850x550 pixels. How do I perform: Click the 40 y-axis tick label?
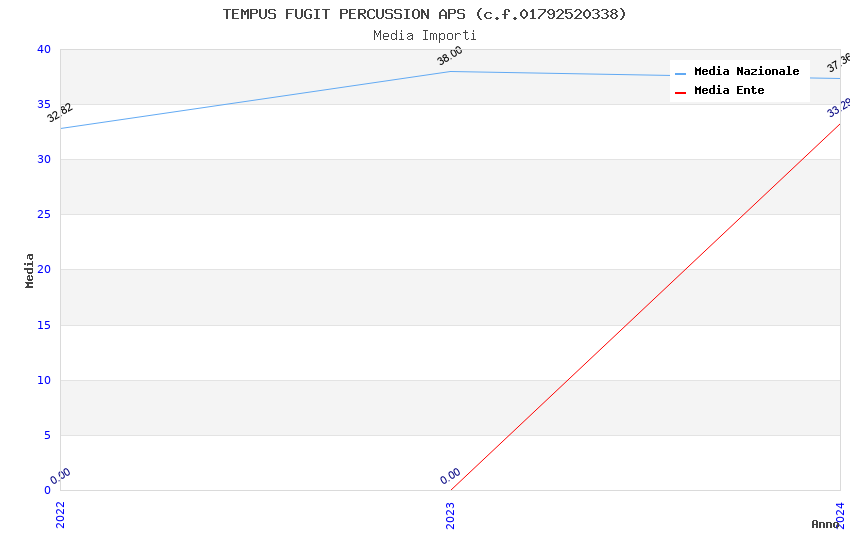click(43, 49)
